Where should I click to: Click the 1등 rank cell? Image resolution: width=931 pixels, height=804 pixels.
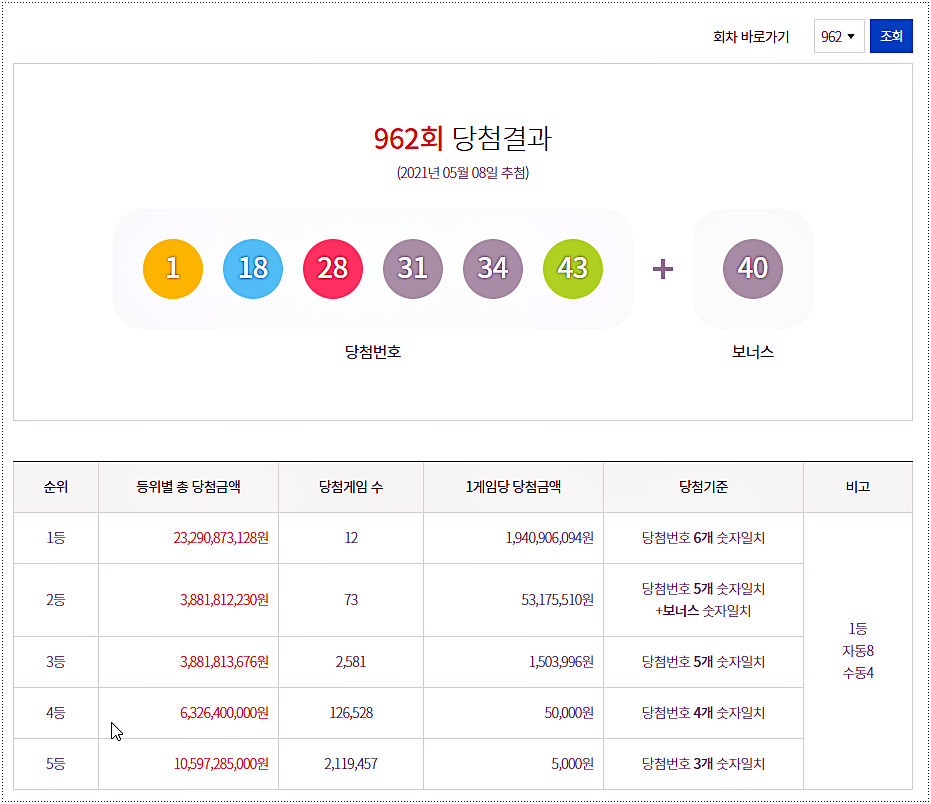pyautogui.click(x=56, y=538)
